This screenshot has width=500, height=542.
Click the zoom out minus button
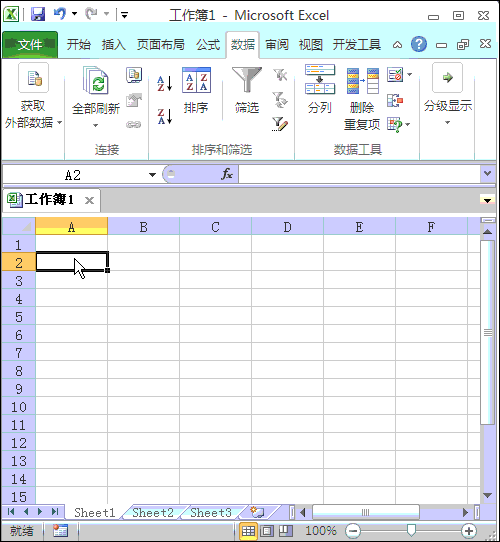pyautogui.click(x=353, y=531)
